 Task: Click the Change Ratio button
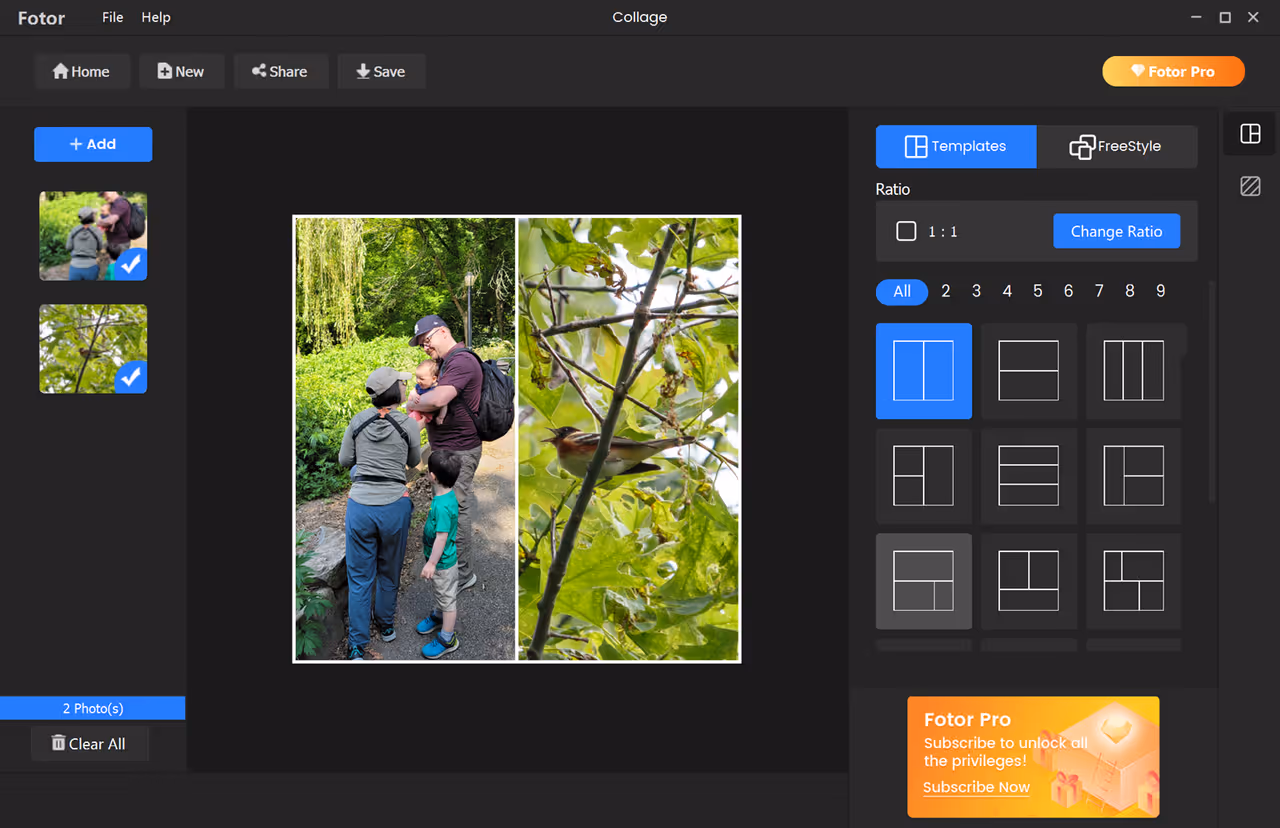click(x=1116, y=231)
